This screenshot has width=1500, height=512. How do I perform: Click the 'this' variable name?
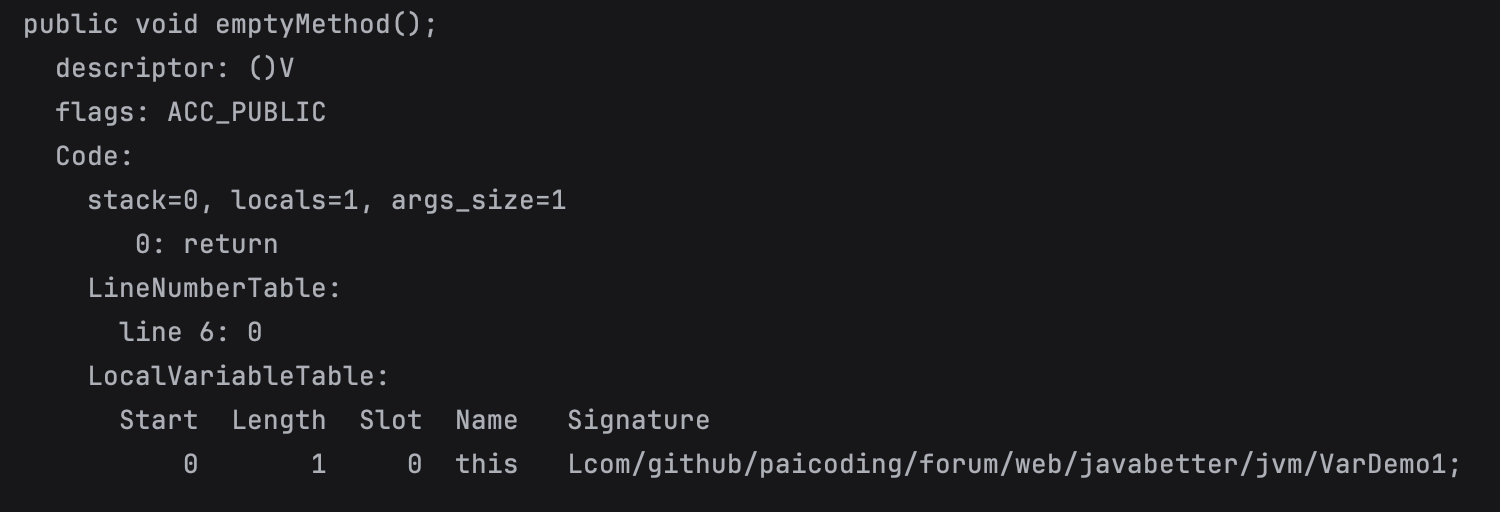coord(487,465)
